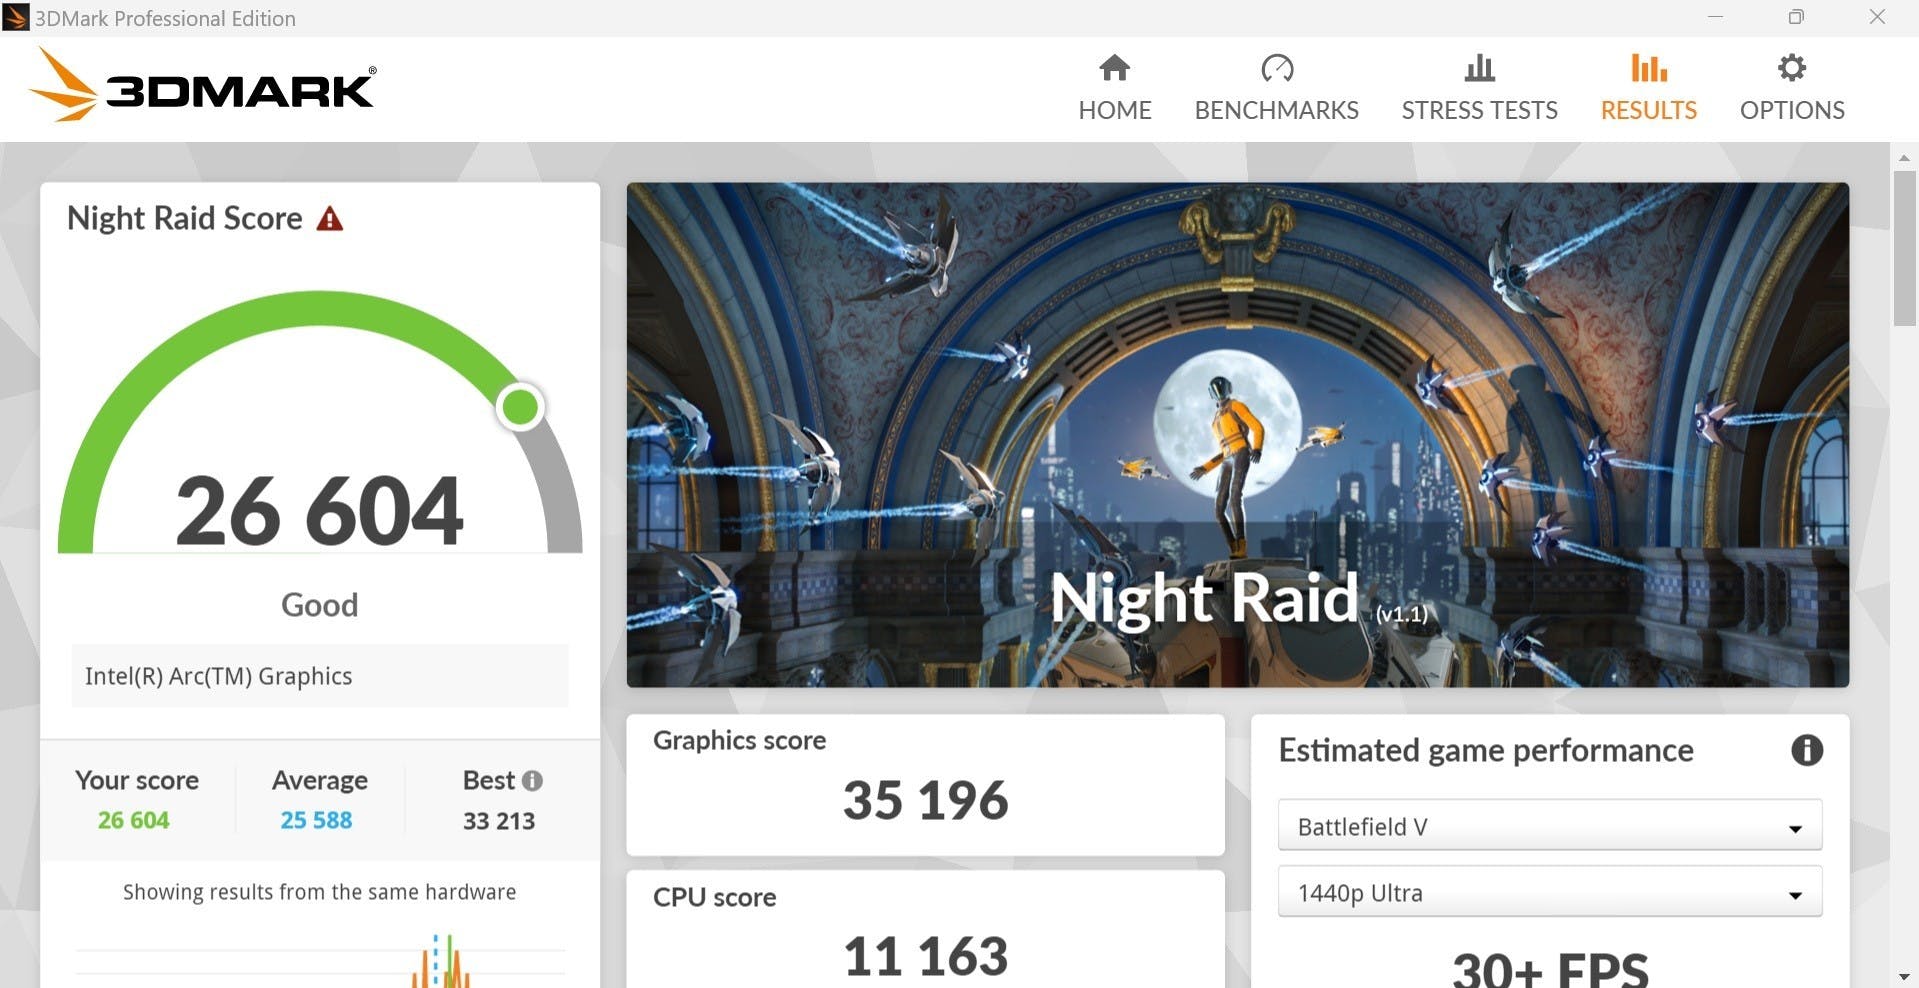Click the Estimated game performance info icon
The image size is (1919, 988).
click(x=1806, y=750)
